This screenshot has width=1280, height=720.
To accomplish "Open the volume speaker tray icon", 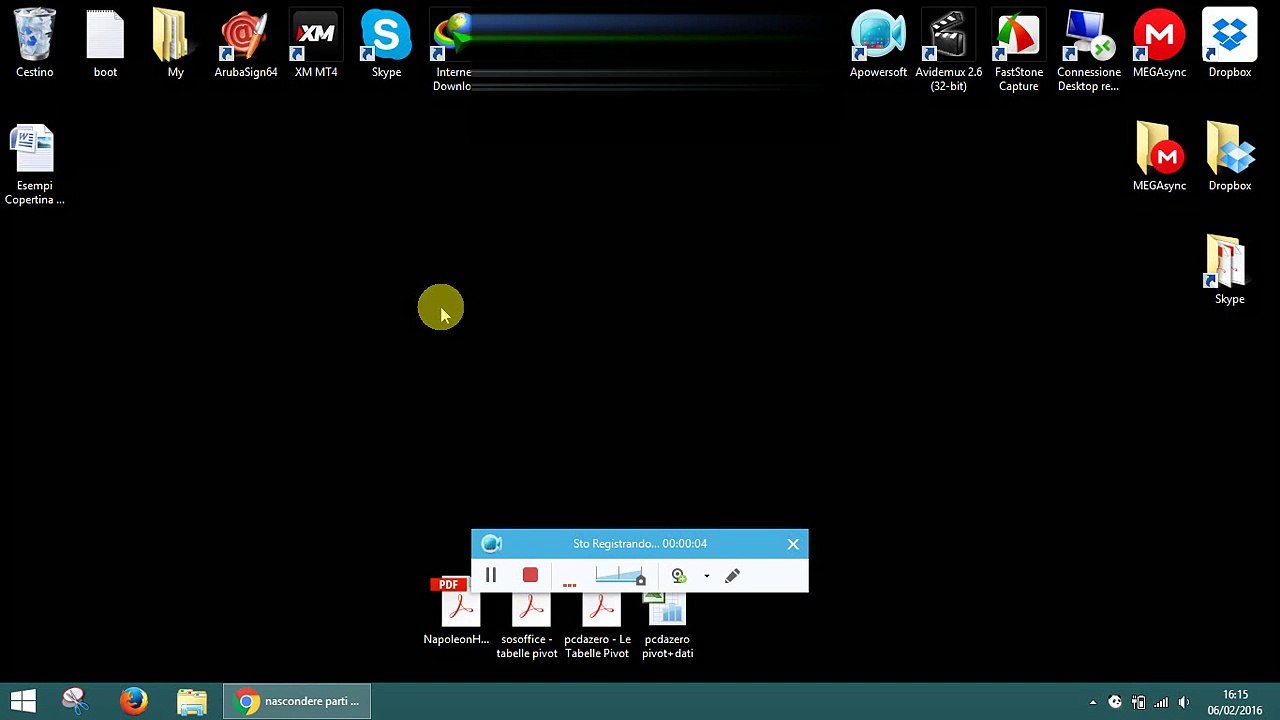I will click(1184, 702).
